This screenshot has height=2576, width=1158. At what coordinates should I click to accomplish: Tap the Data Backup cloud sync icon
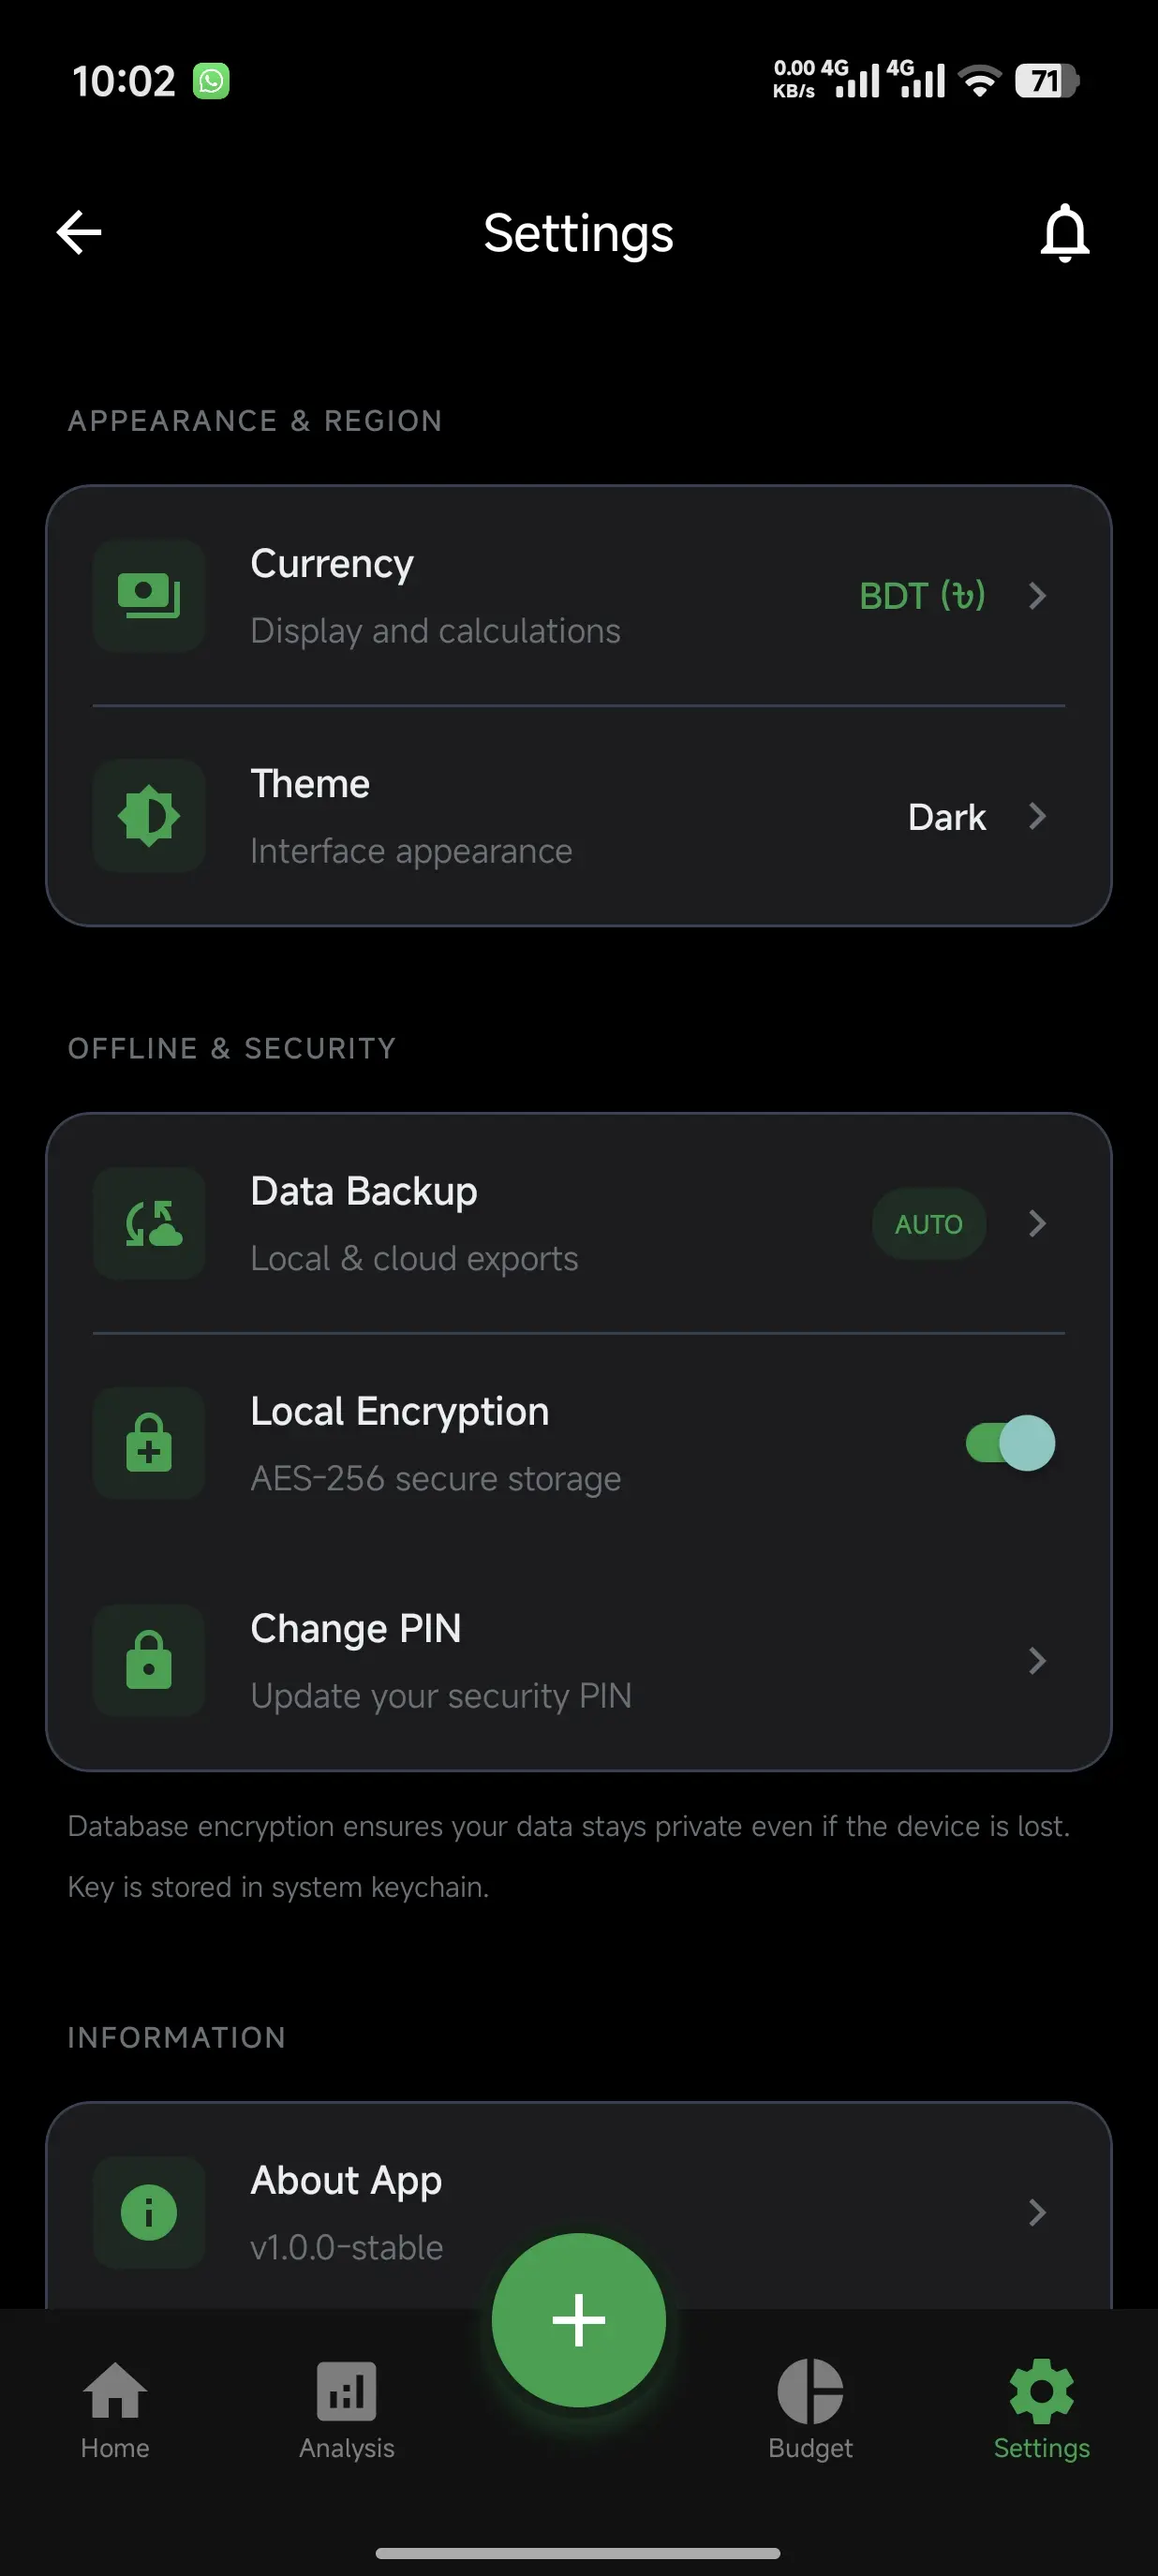pos(149,1223)
